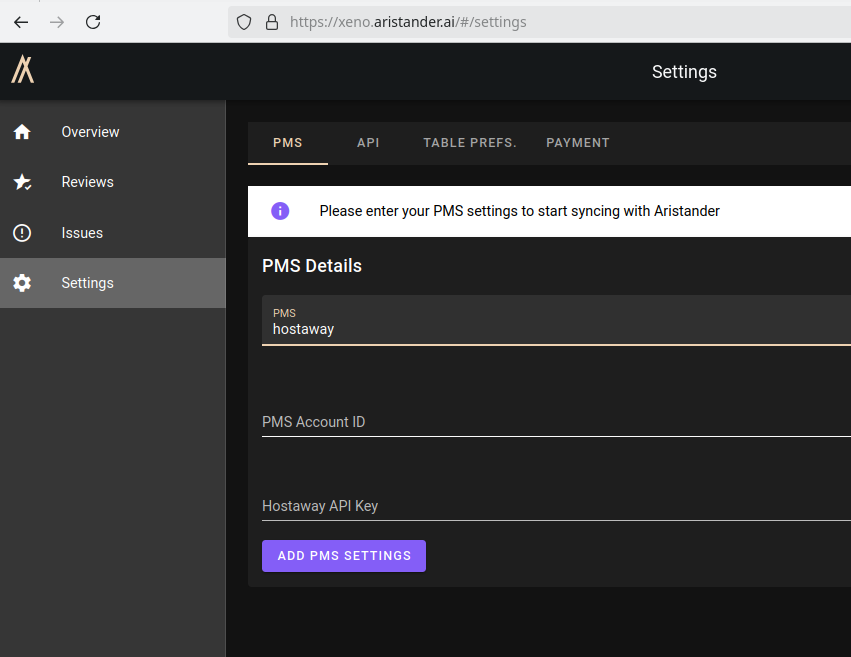Click the Aristander logo
Screen dimensions: 851x657
23,70
